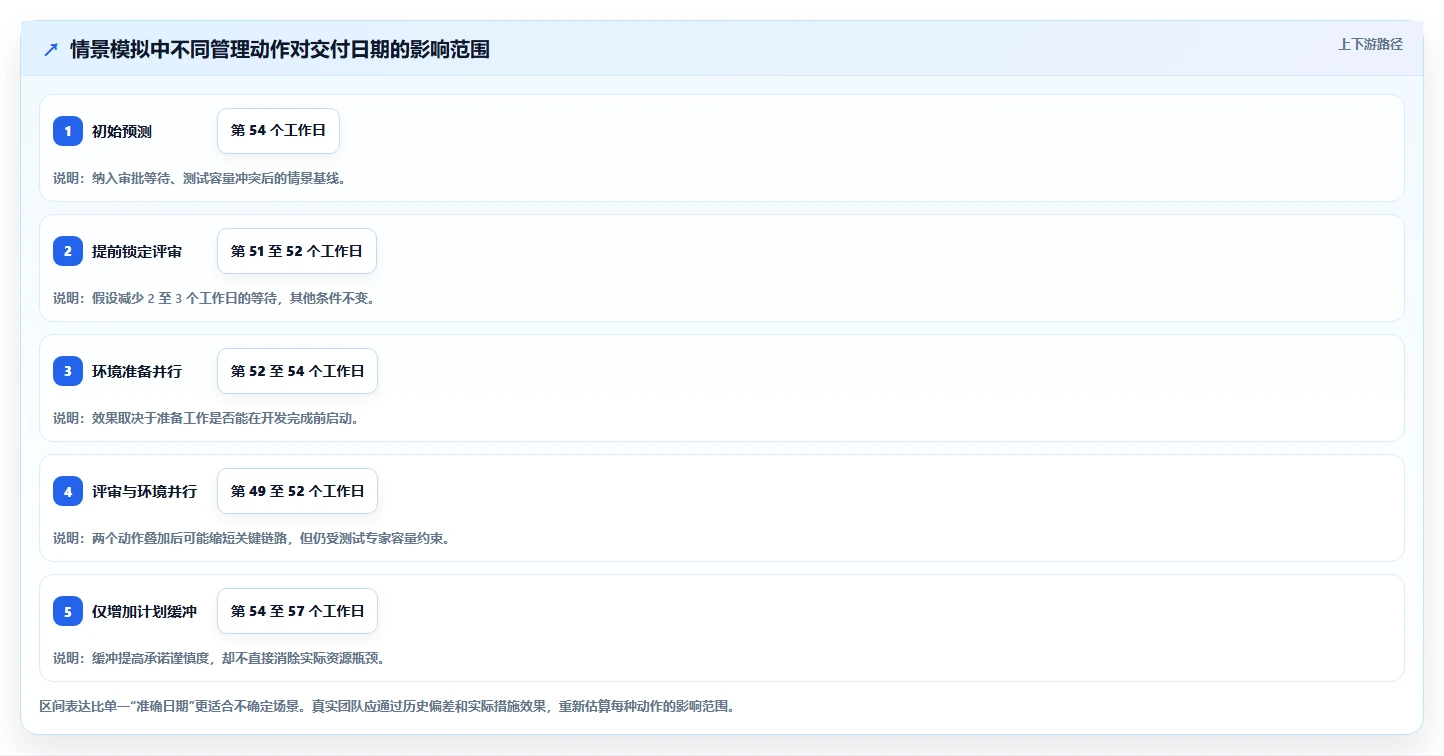Select the 评审与环境并行 label

click(144, 491)
